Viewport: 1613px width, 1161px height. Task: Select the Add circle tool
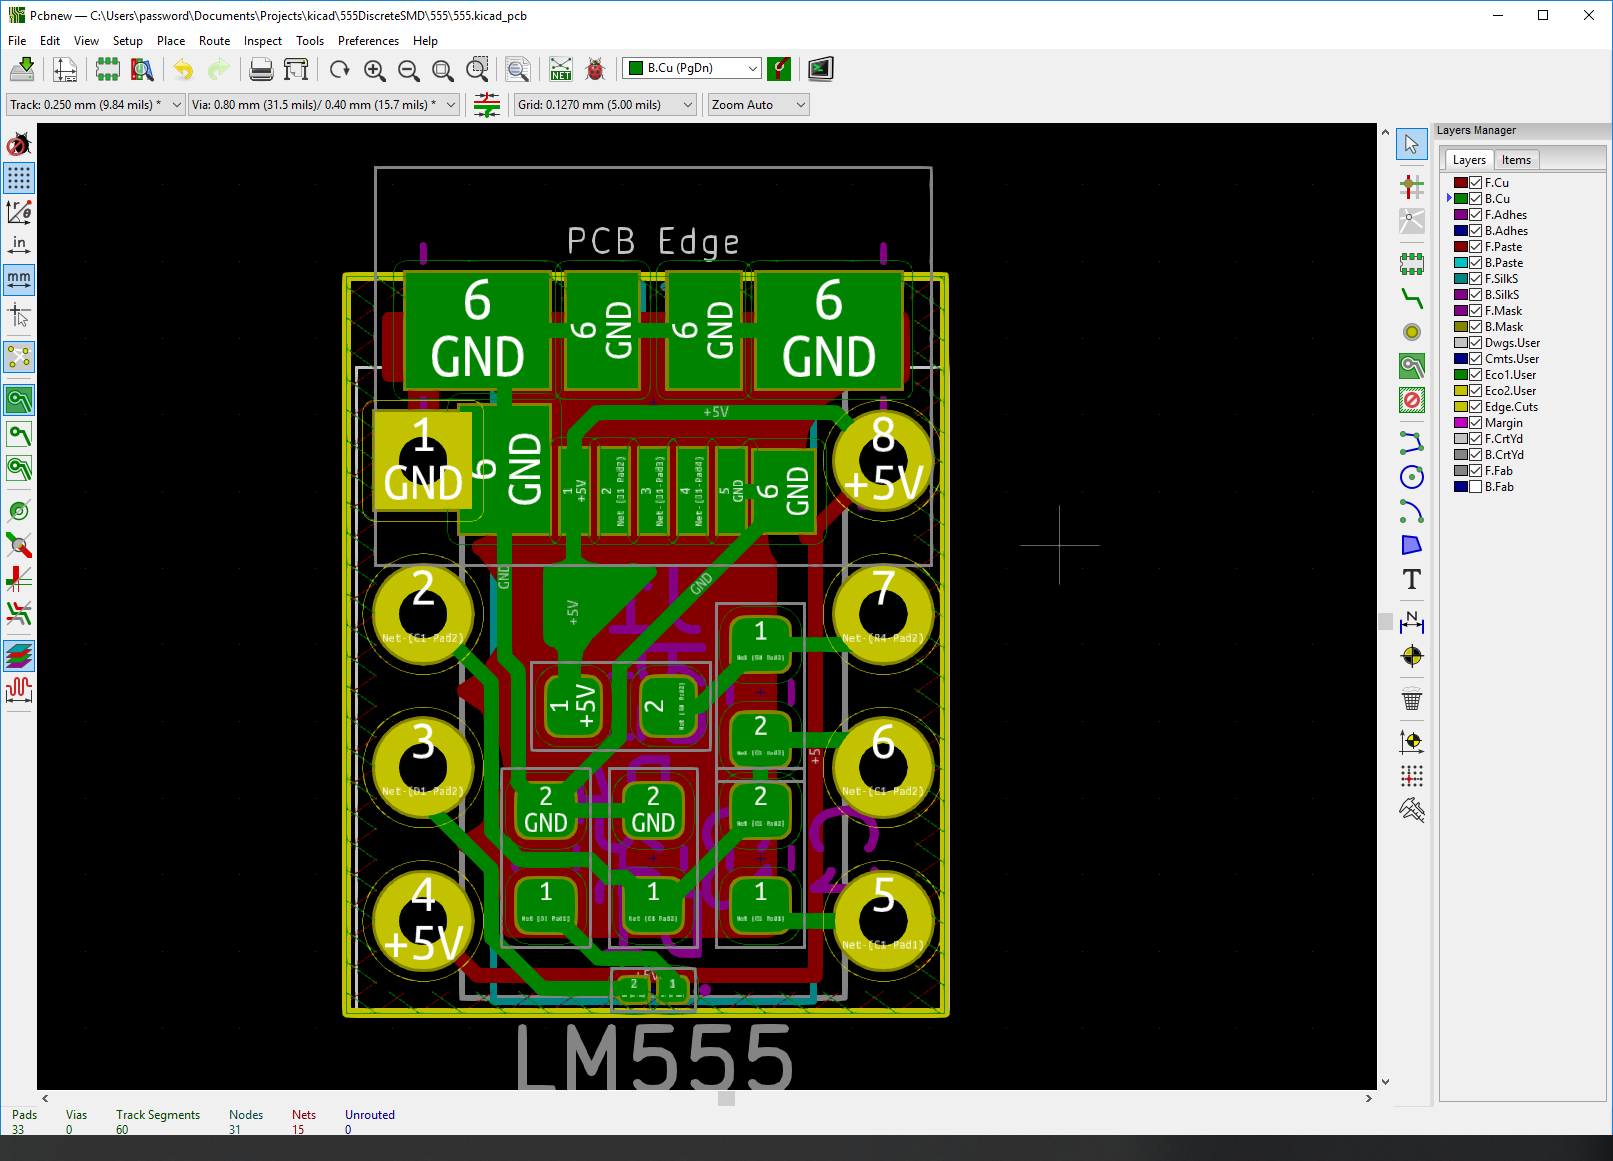point(1411,477)
